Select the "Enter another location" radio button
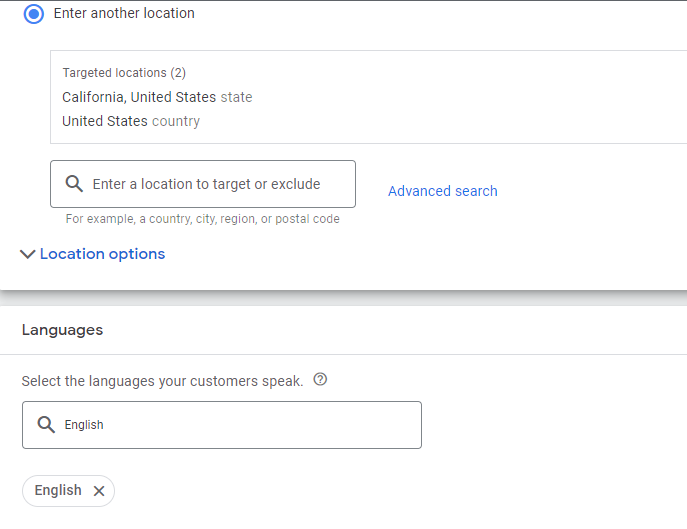The height and width of the screenshot is (529, 687). pos(34,14)
